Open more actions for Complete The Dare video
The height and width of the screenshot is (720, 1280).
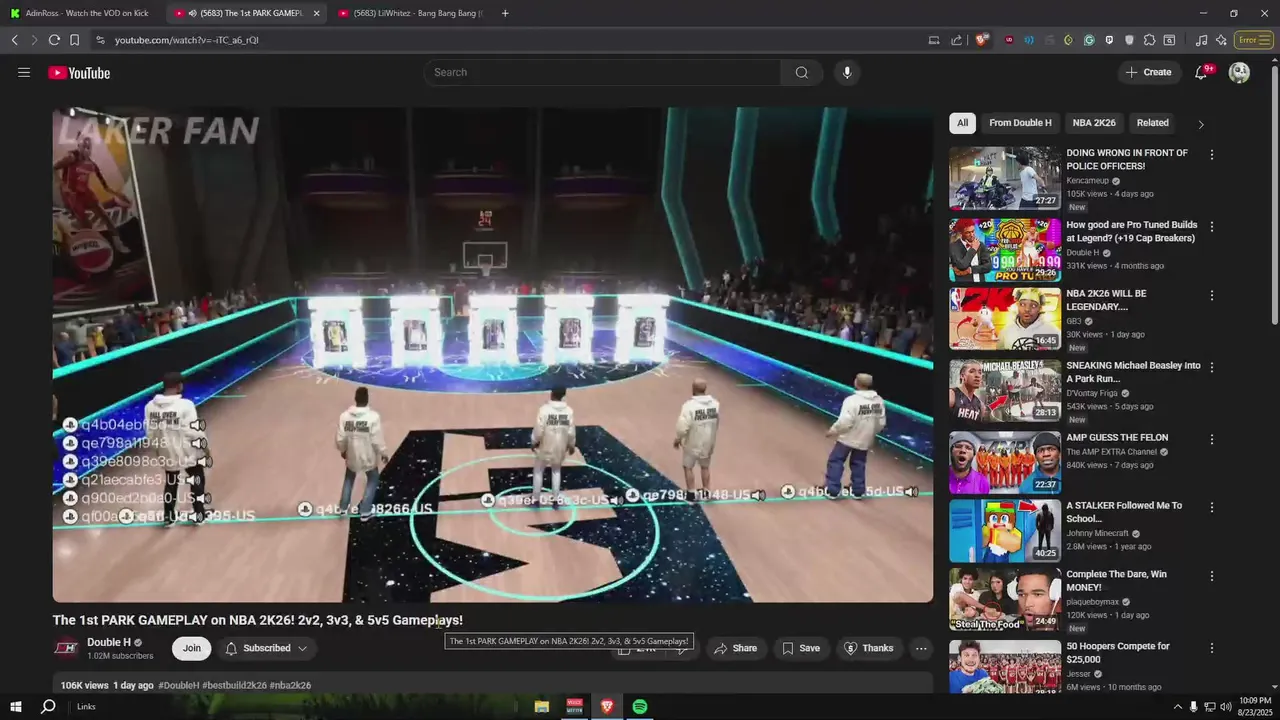[1211, 576]
